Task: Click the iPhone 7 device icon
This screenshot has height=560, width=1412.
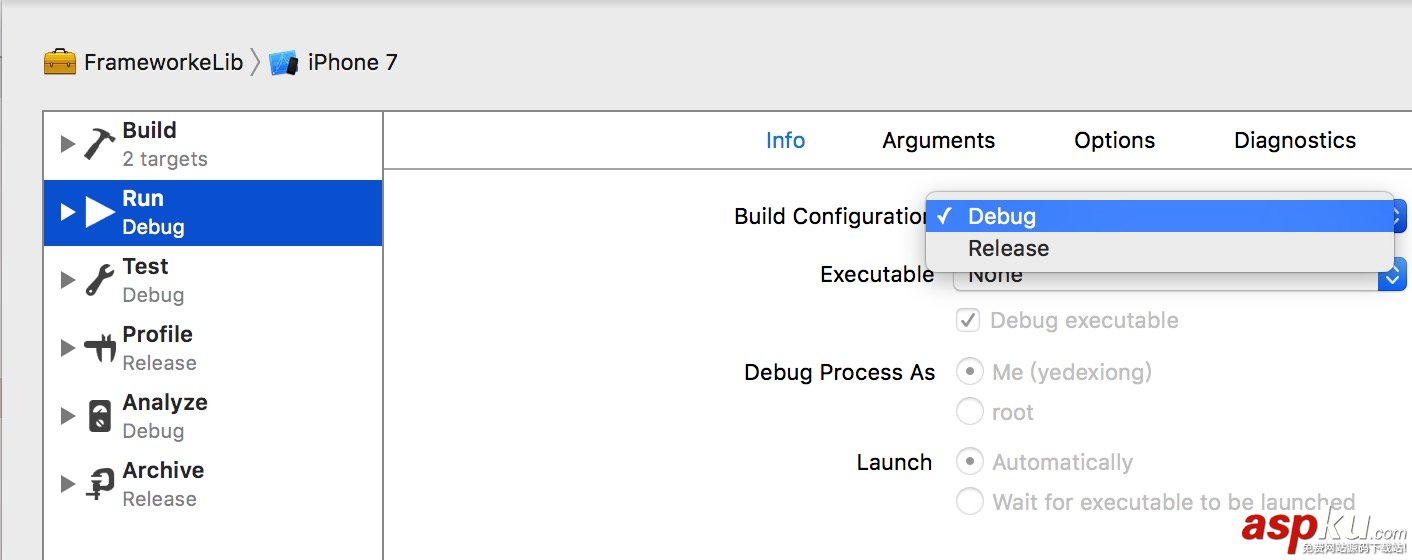Action: [x=284, y=63]
